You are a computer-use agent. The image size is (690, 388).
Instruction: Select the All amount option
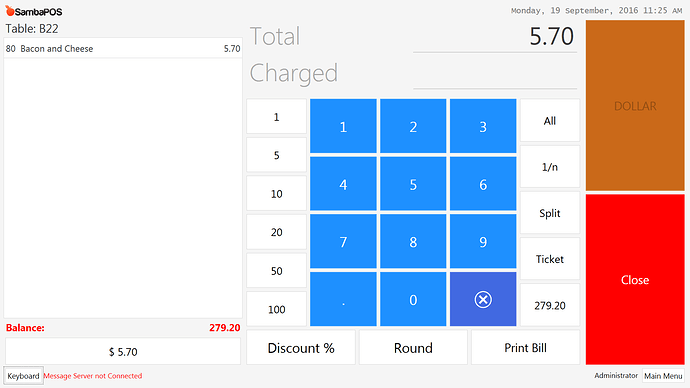(550, 121)
